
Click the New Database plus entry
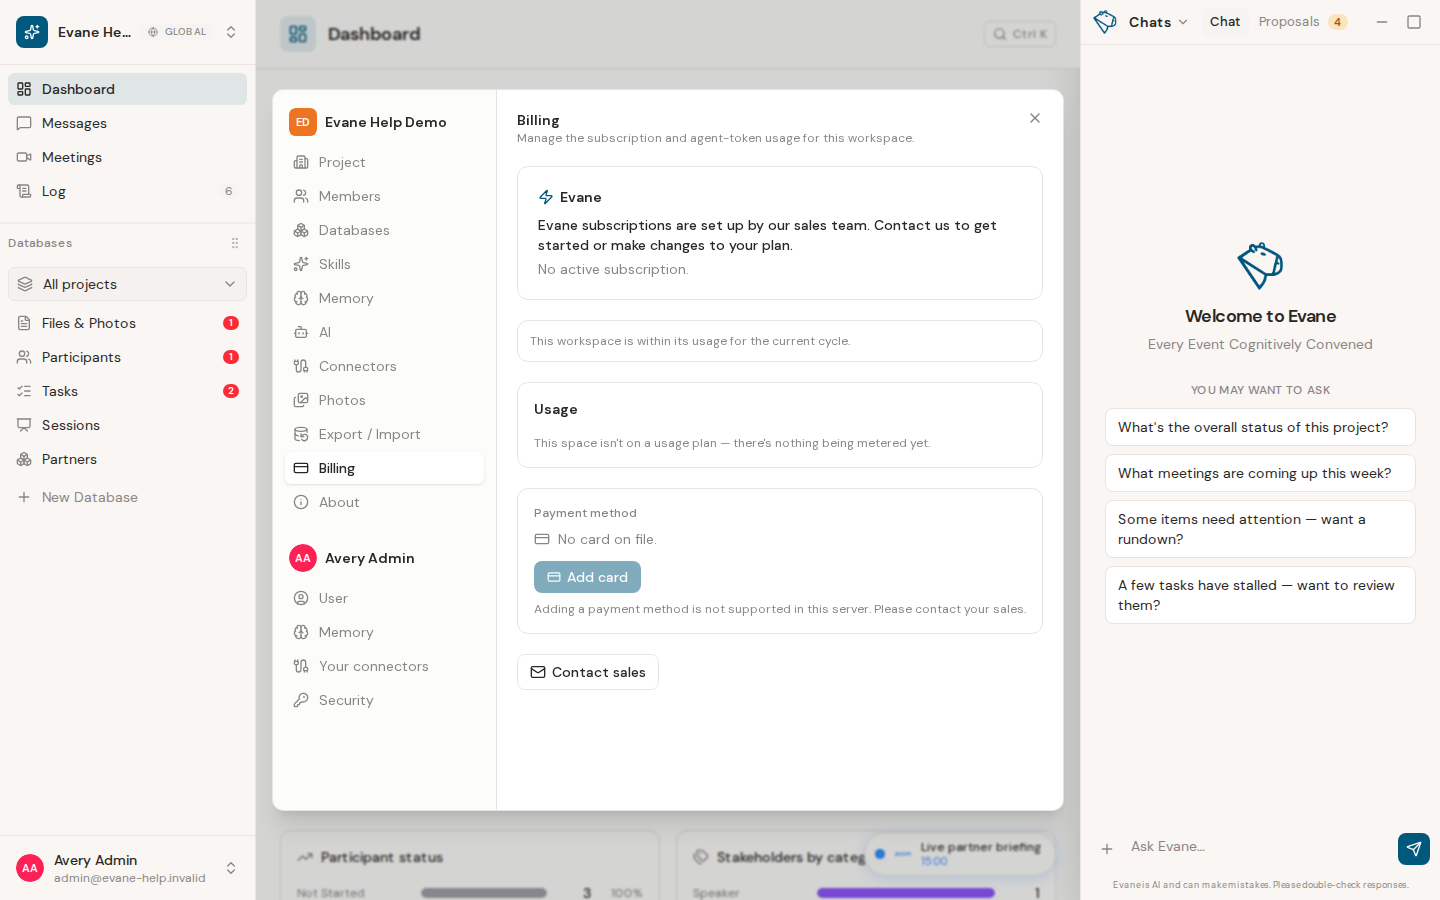coord(127,497)
